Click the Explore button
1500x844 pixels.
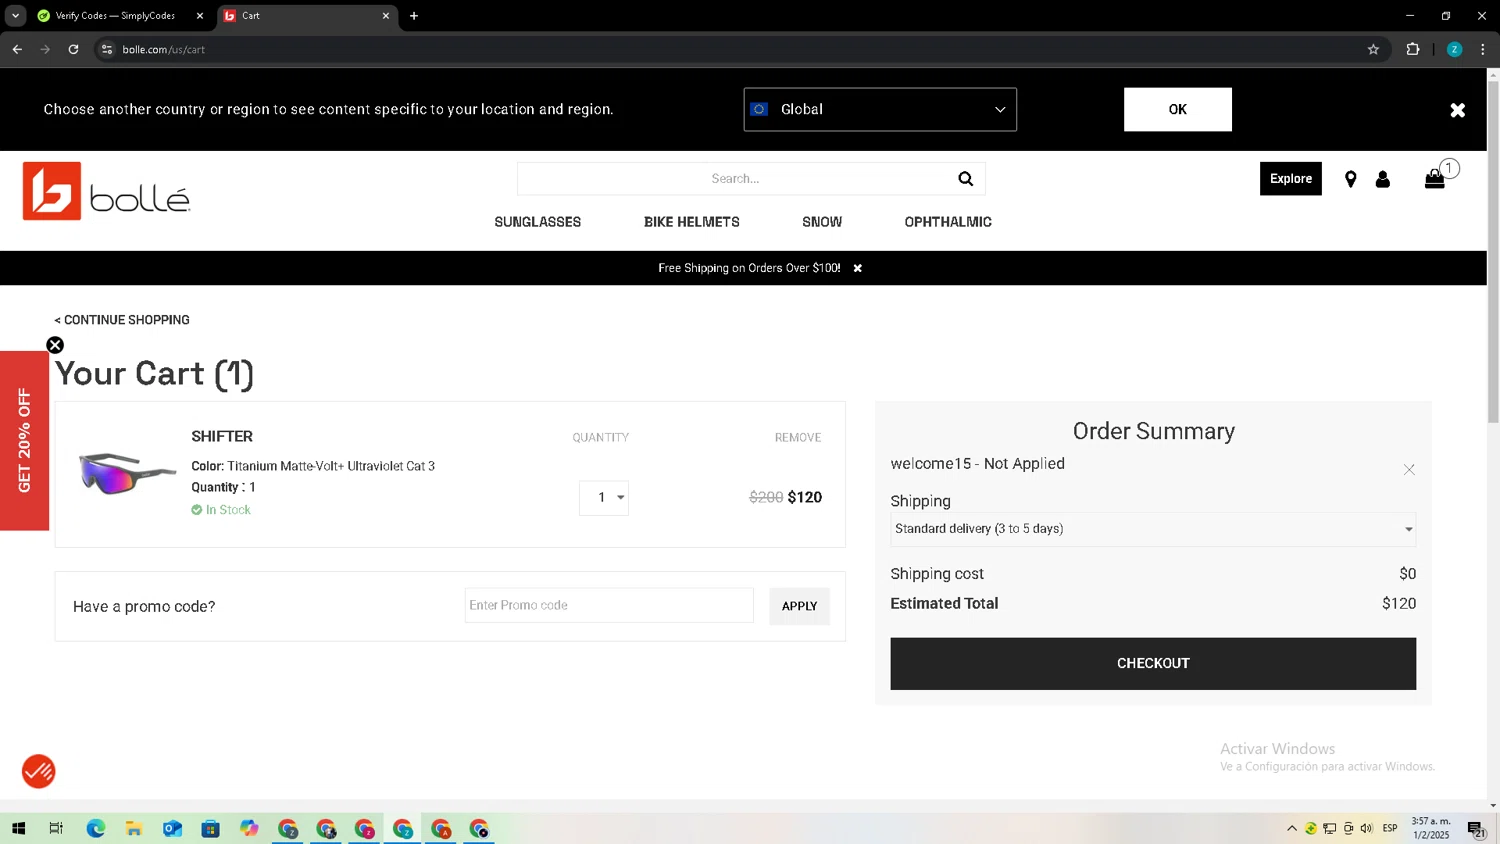tap(1290, 179)
